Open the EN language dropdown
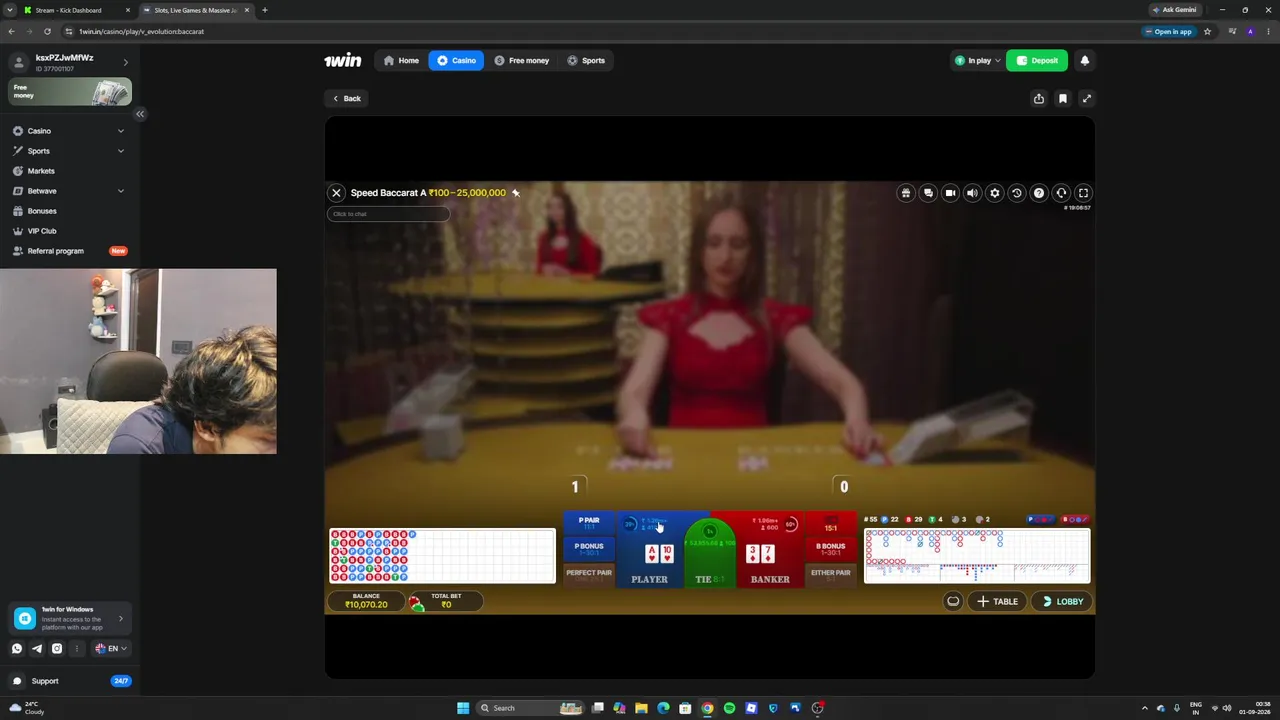The width and height of the screenshot is (1280, 720). tap(110, 649)
